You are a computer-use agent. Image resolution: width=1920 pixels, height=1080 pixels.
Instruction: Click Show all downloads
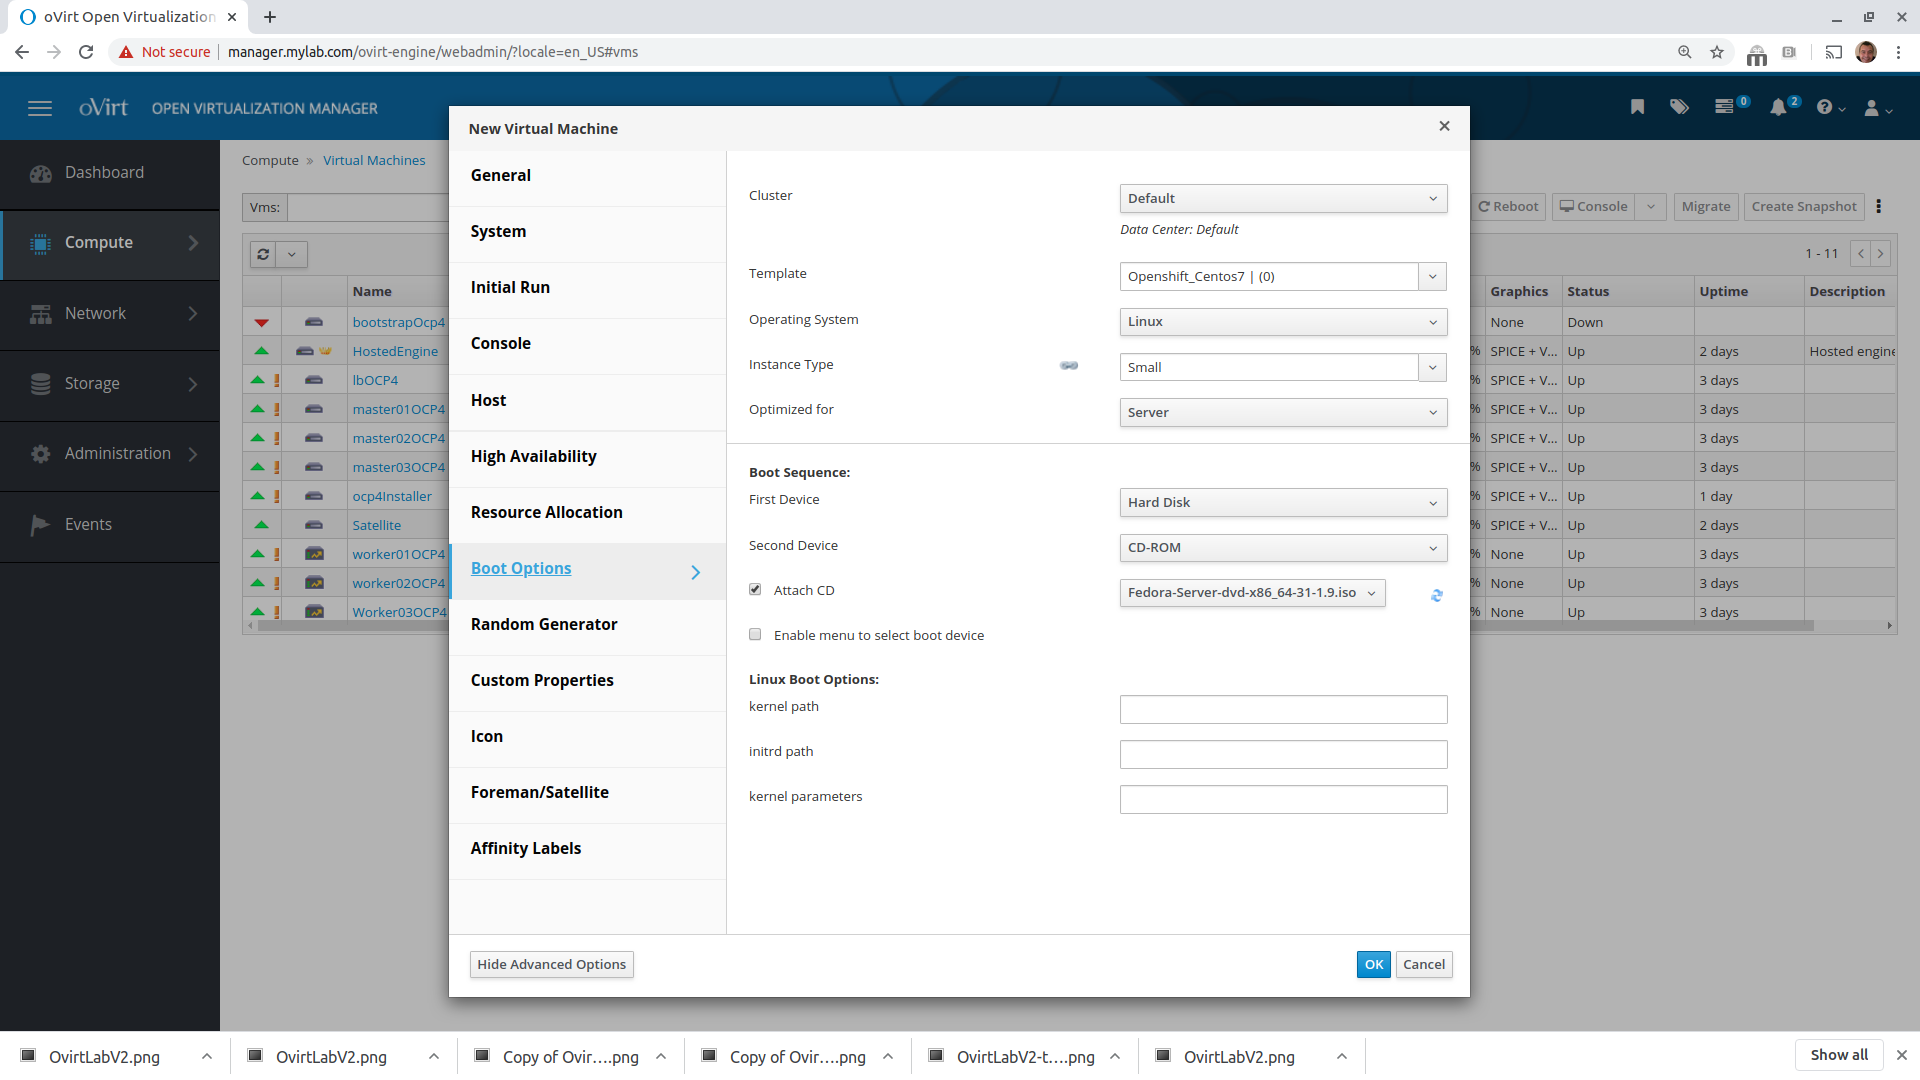tap(1839, 1055)
